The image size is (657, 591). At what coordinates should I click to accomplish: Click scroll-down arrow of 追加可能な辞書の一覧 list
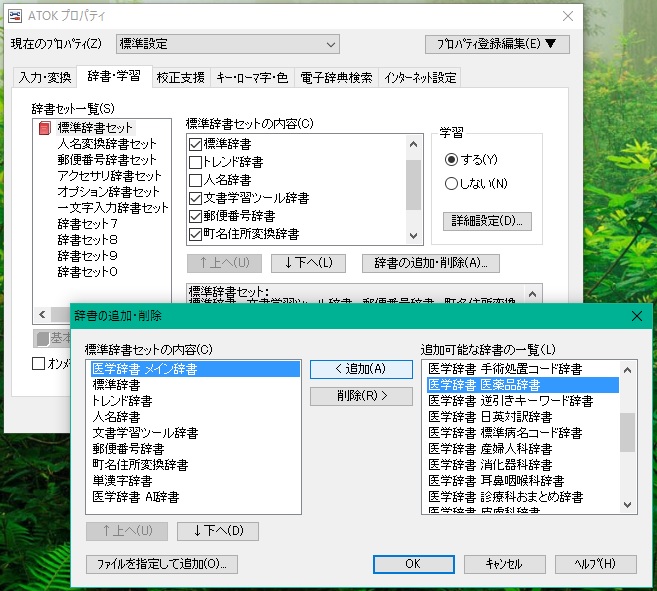click(x=627, y=505)
